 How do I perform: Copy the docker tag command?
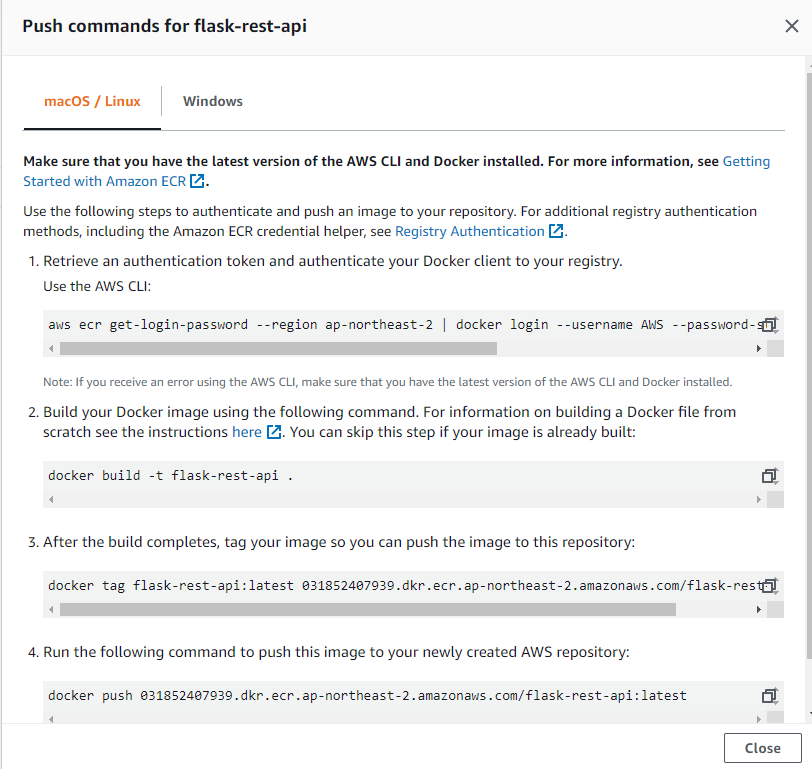(x=769, y=585)
